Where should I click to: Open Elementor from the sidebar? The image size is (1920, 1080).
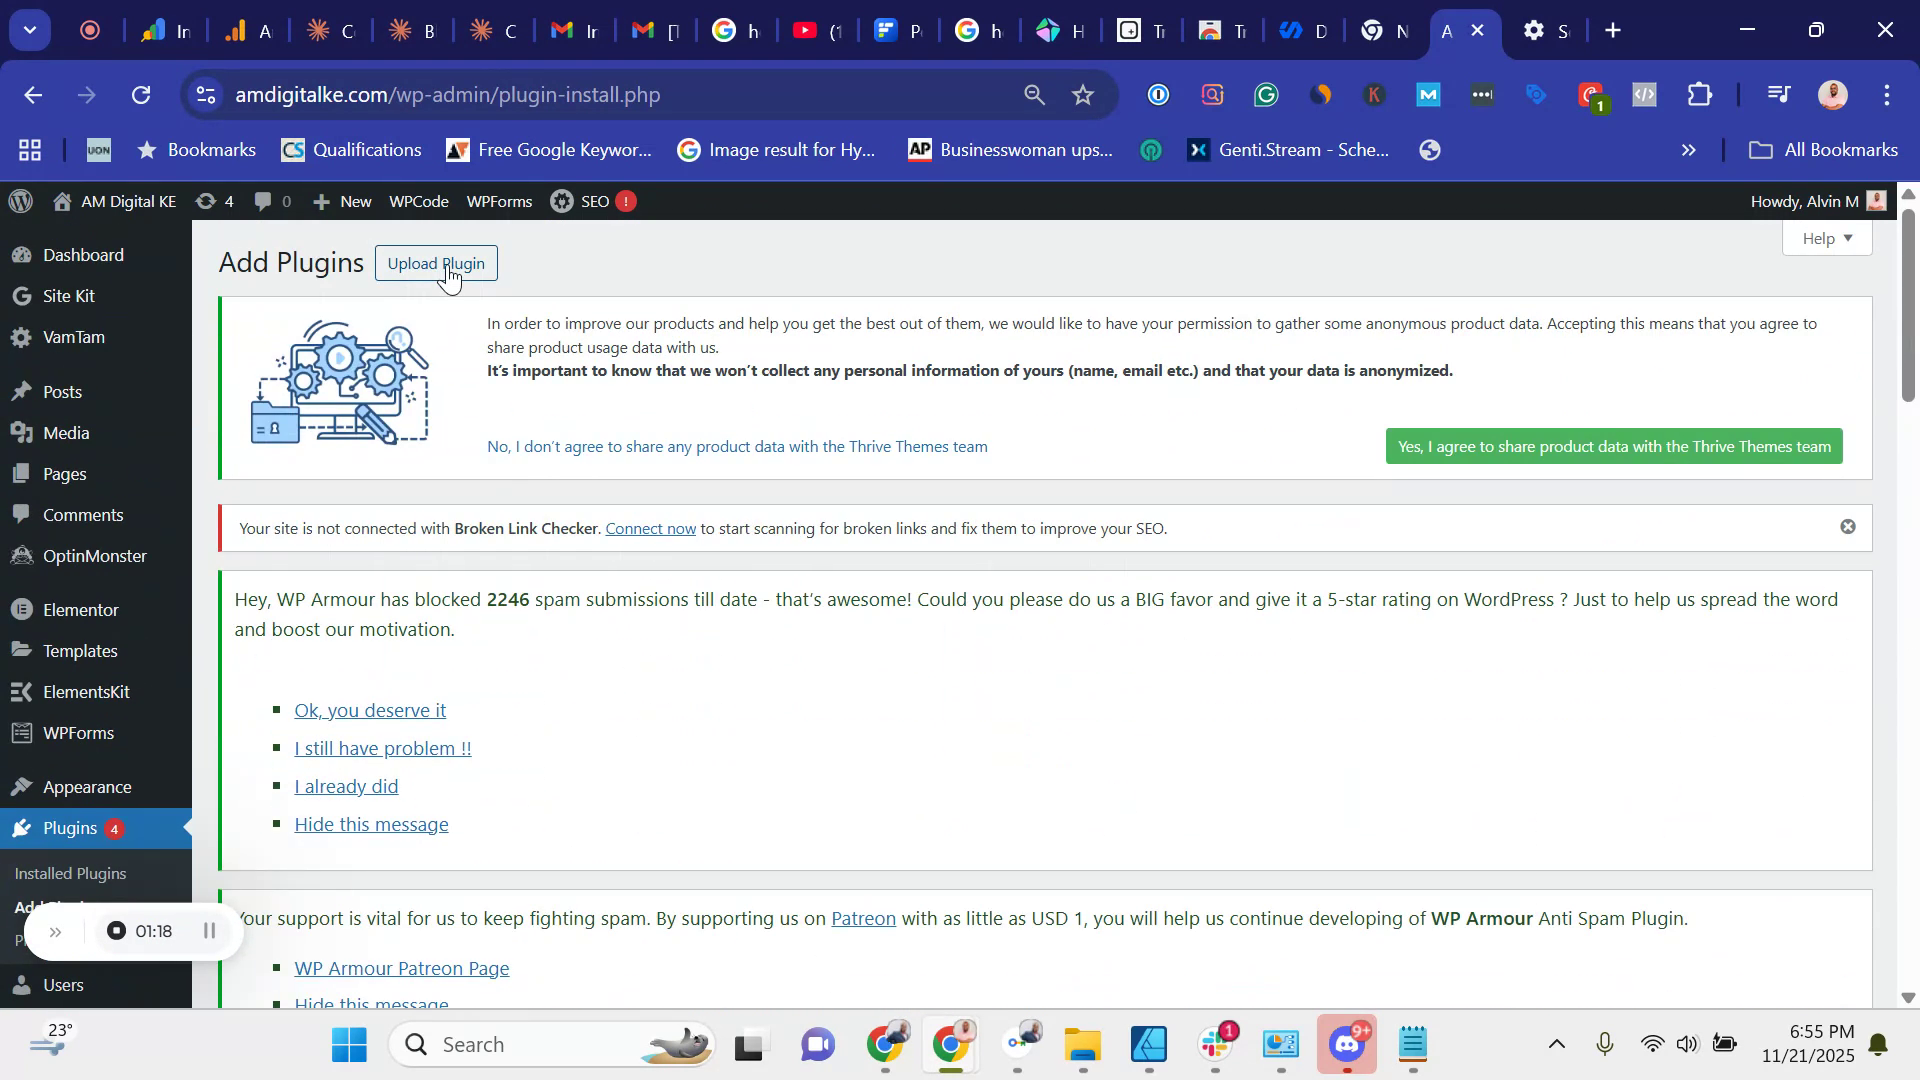click(81, 609)
